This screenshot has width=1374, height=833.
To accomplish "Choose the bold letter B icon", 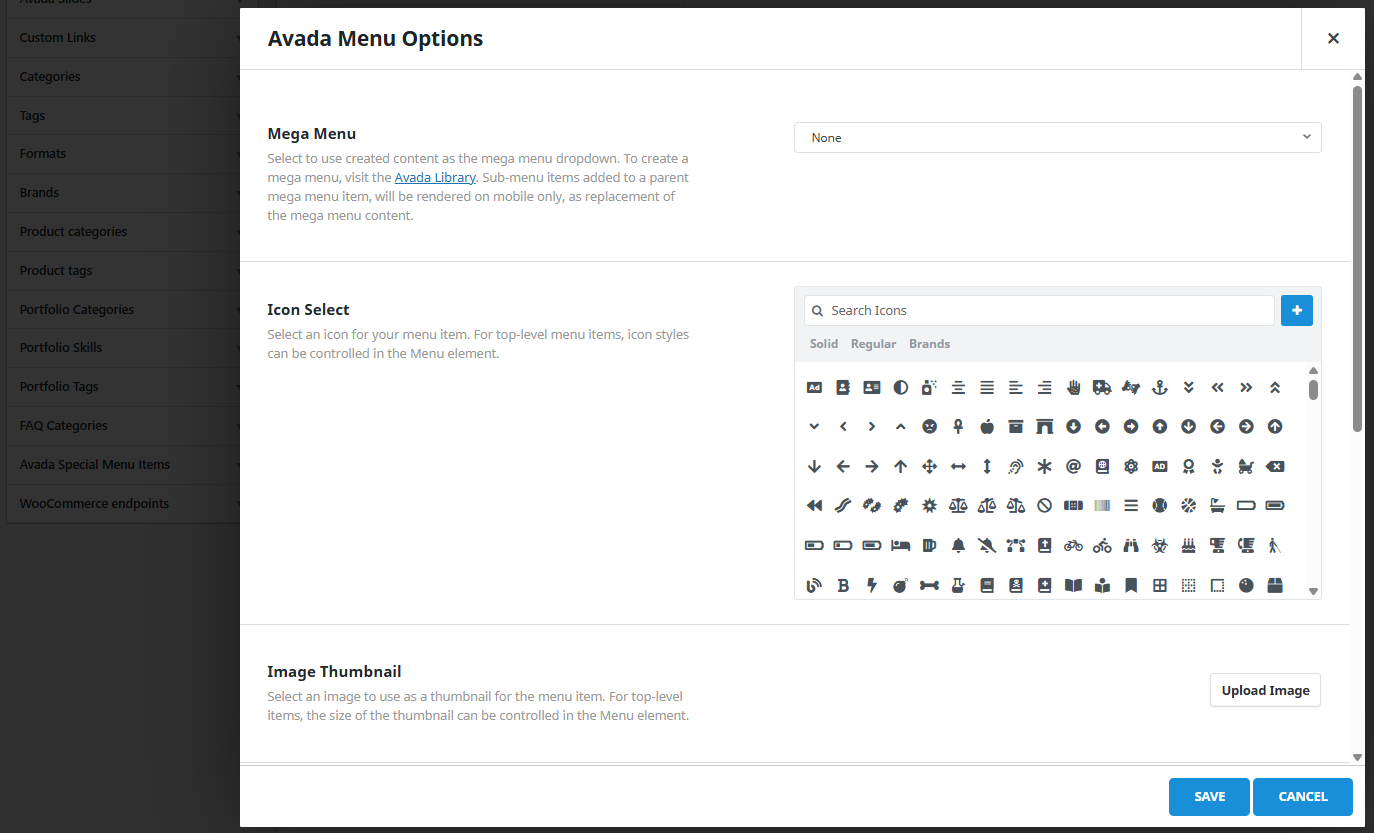I will (843, 585).
